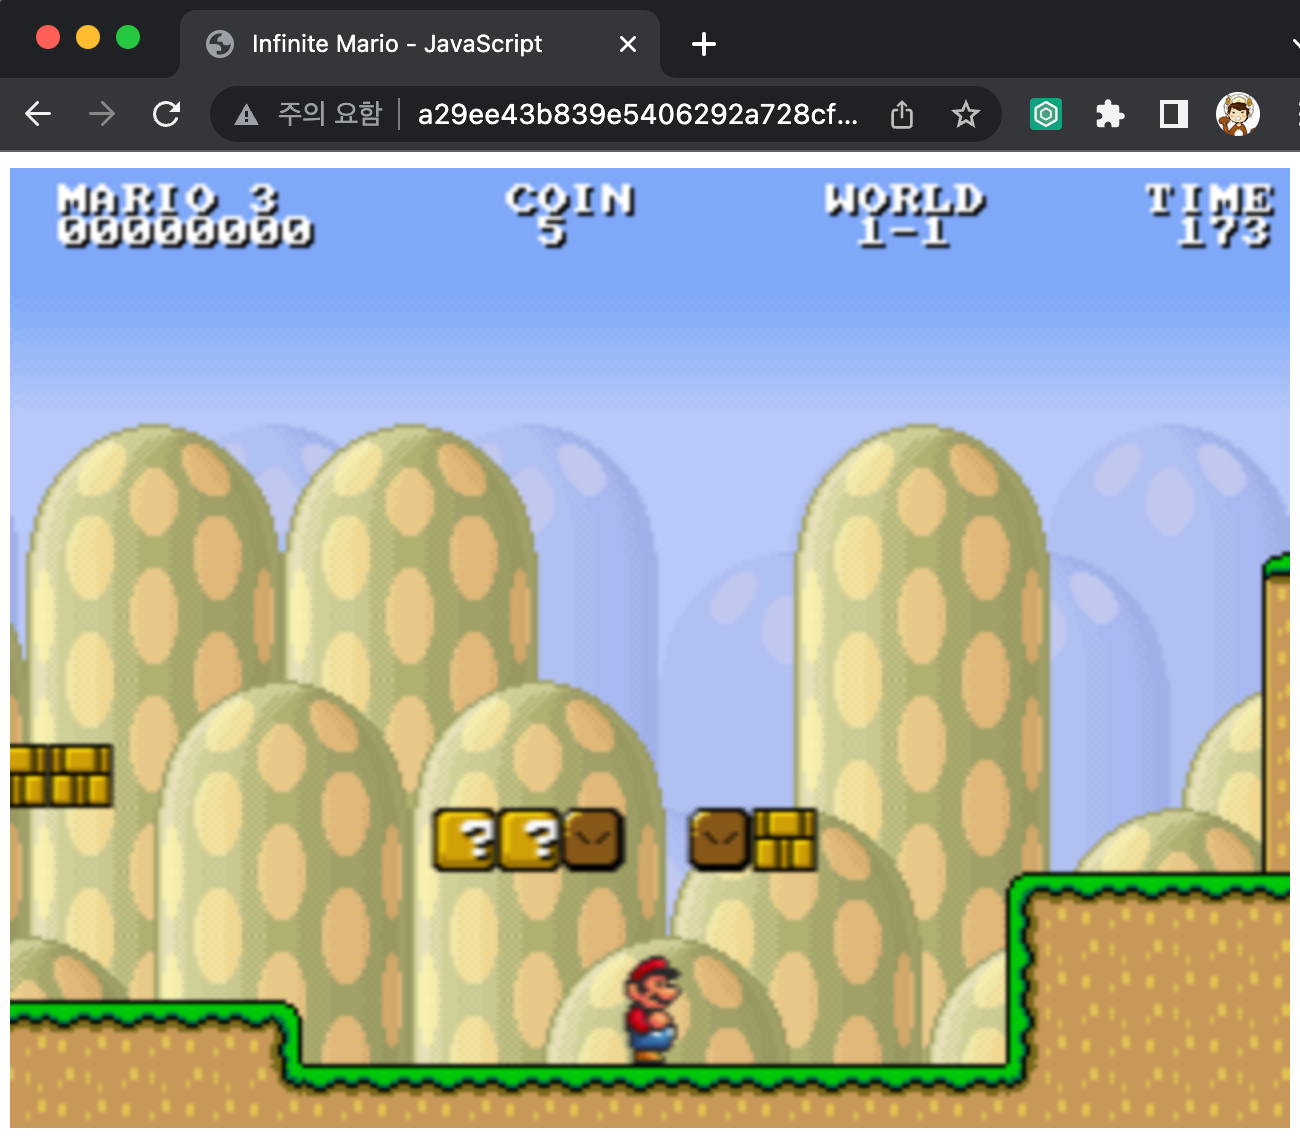Reload the Infinite Mario page

click(x=166, y=114)
